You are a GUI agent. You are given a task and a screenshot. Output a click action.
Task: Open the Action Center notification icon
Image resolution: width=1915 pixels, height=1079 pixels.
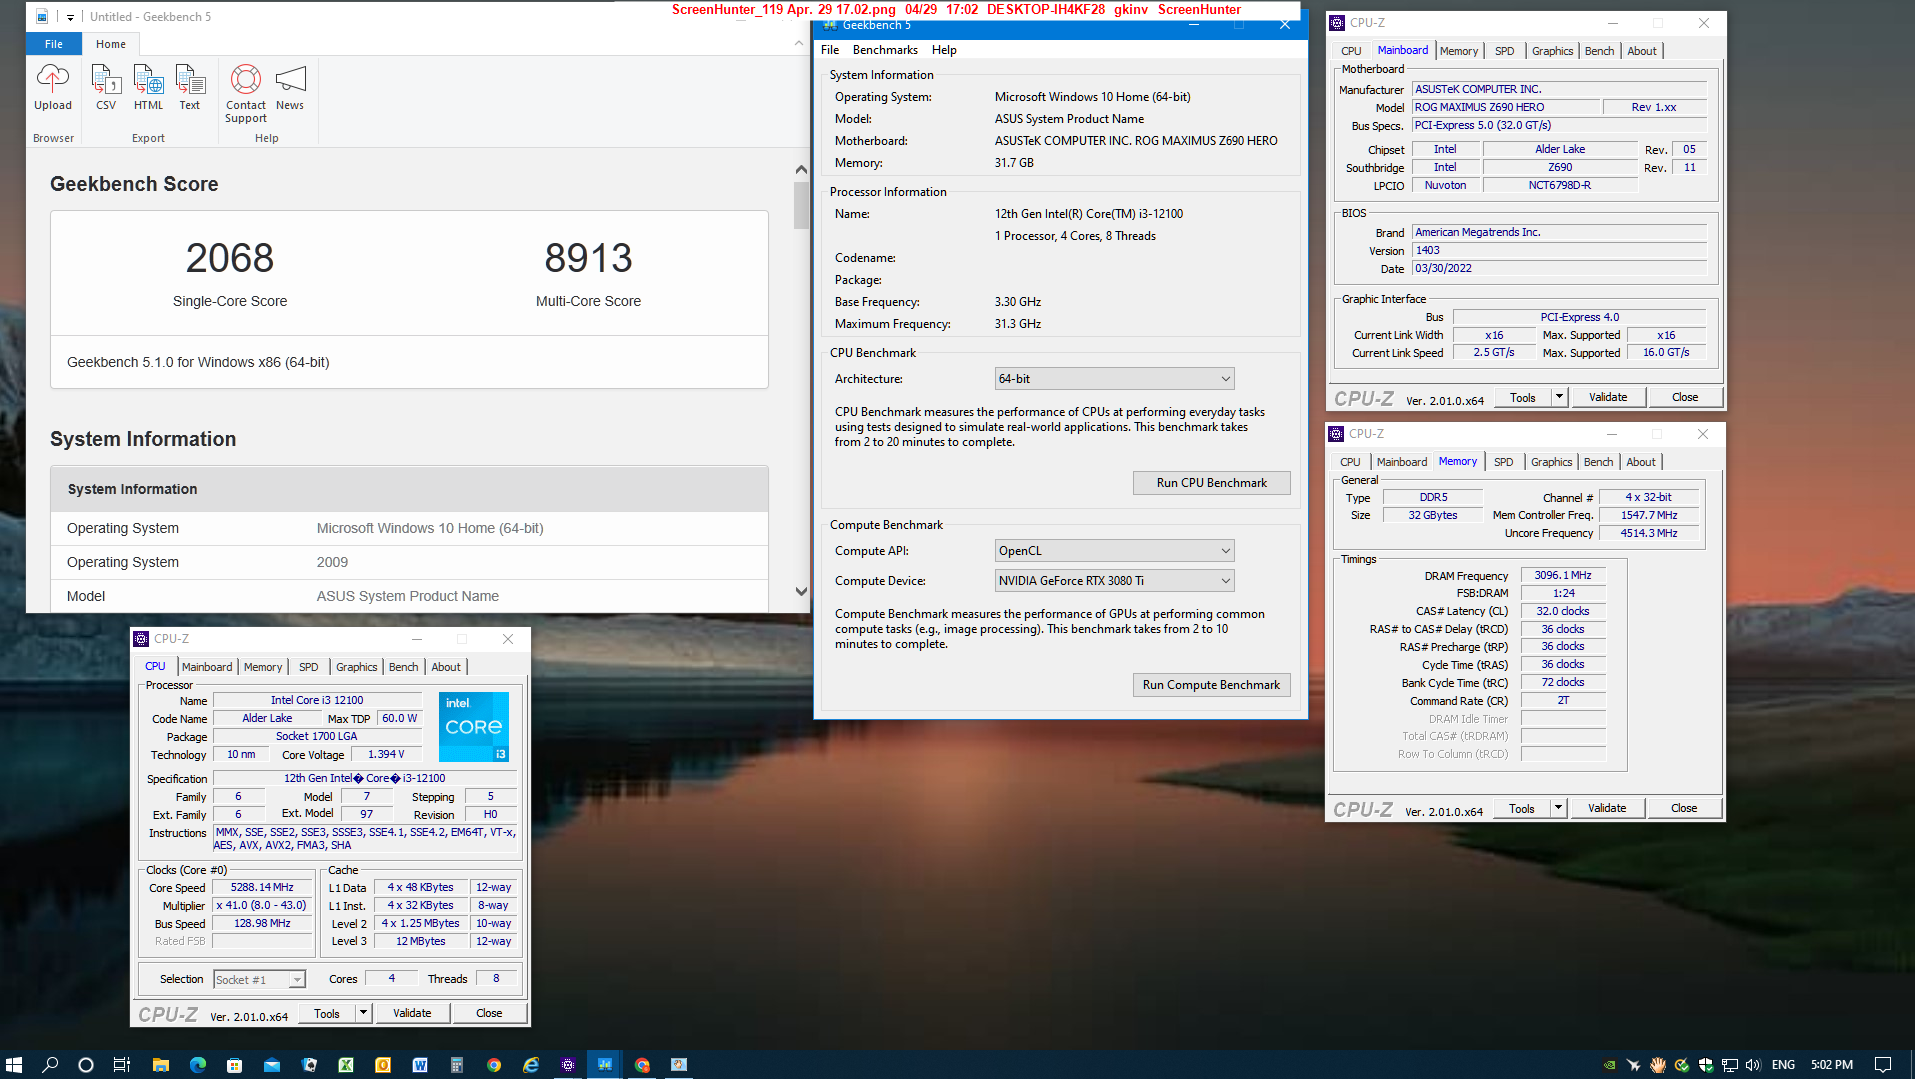[x=1882, y=1064]
